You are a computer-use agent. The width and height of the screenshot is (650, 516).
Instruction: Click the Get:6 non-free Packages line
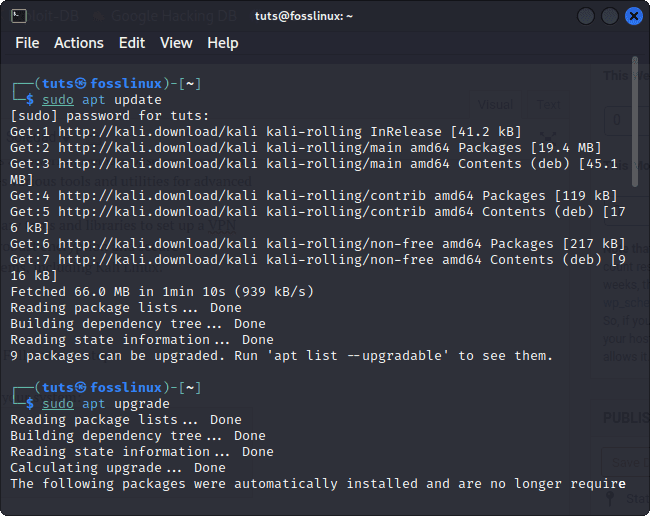(x=318, y=244)
